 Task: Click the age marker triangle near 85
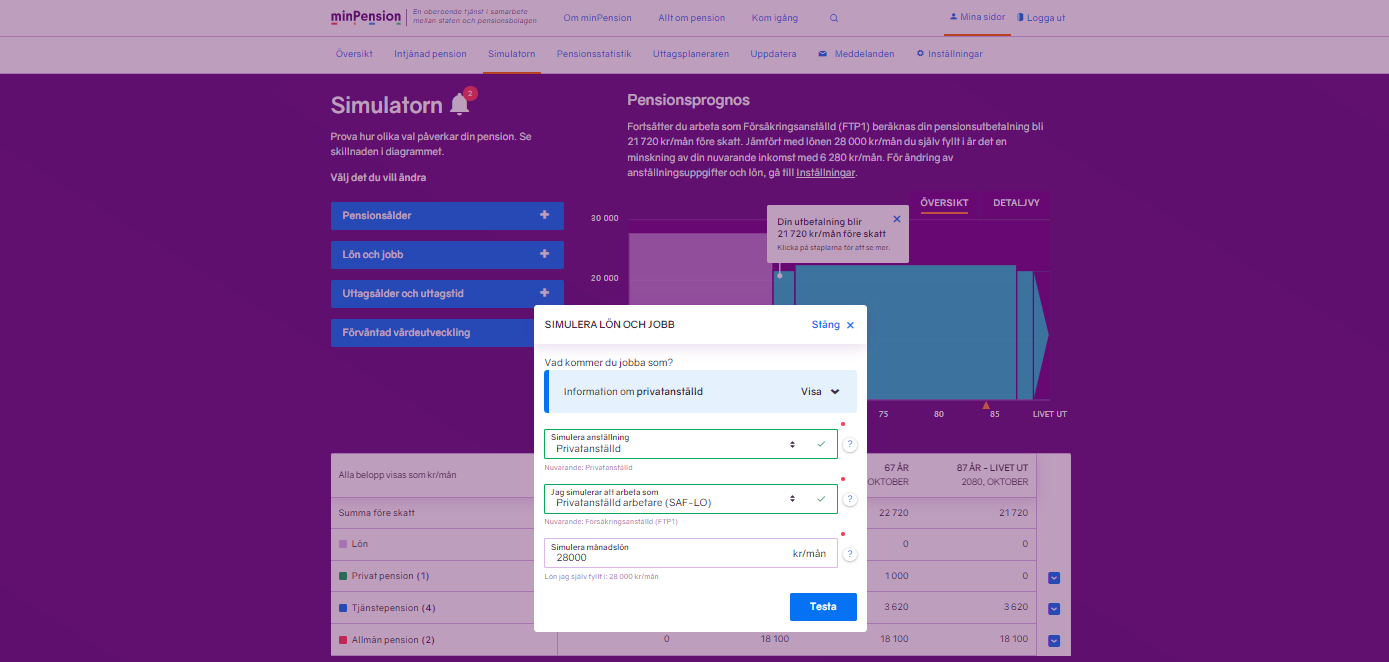tap(986, 405)
